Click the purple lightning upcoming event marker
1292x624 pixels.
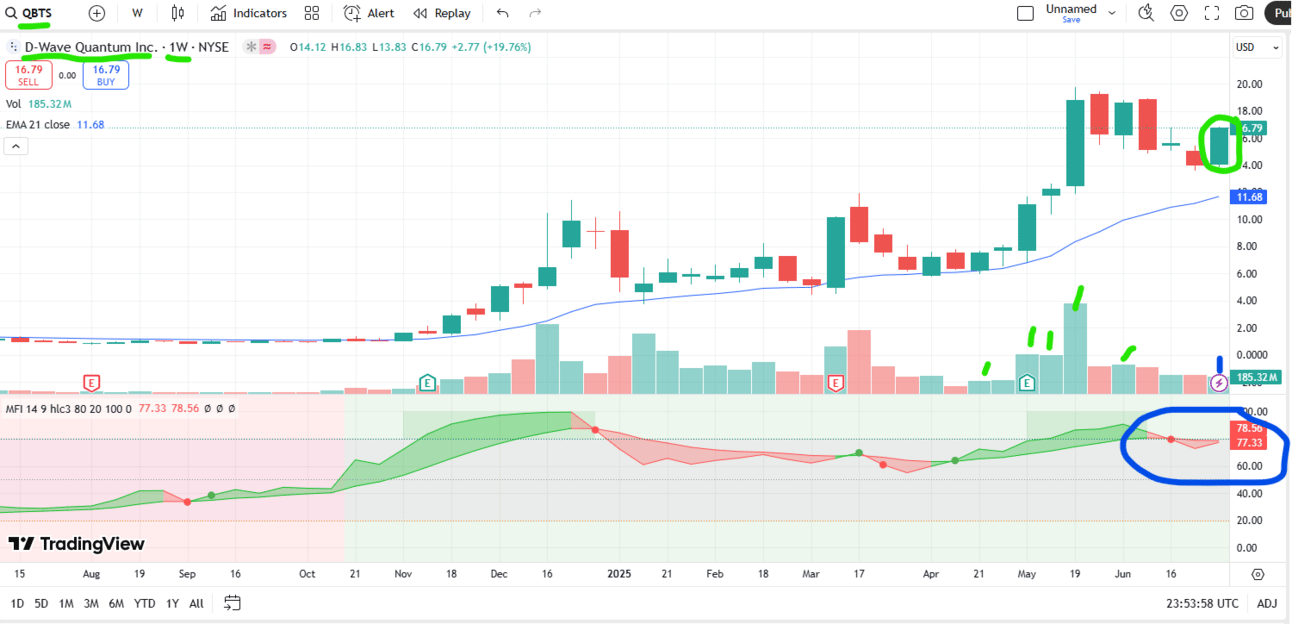click(x=1219, y=382)
